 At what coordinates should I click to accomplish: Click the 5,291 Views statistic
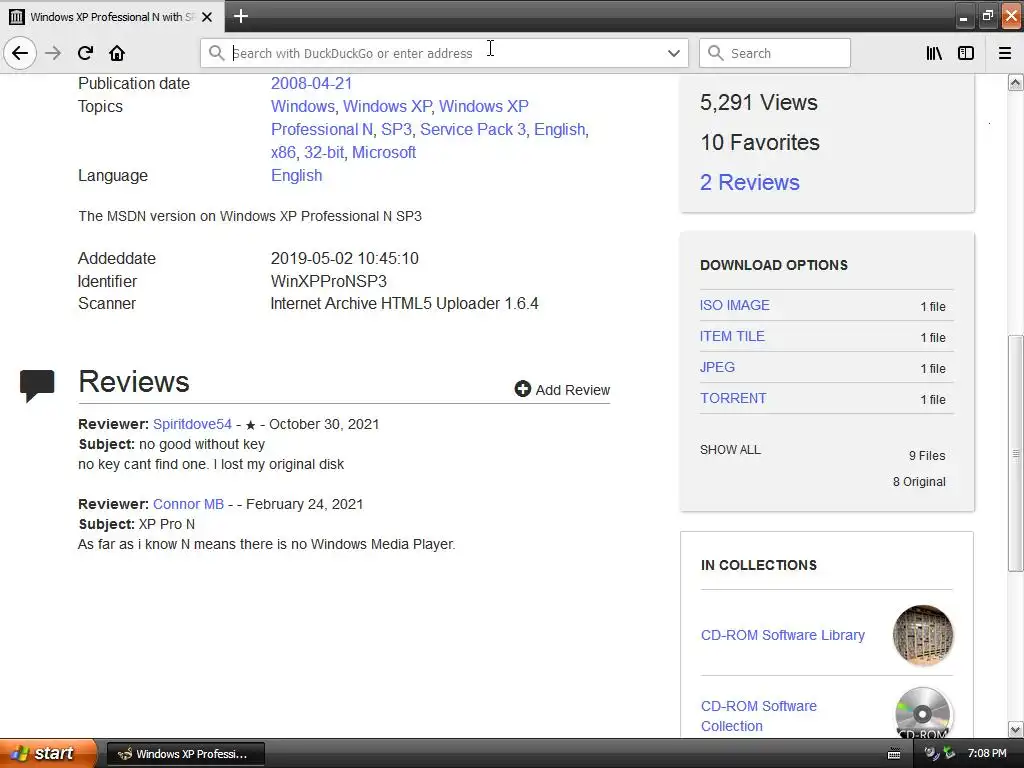[x=759, y=103]
